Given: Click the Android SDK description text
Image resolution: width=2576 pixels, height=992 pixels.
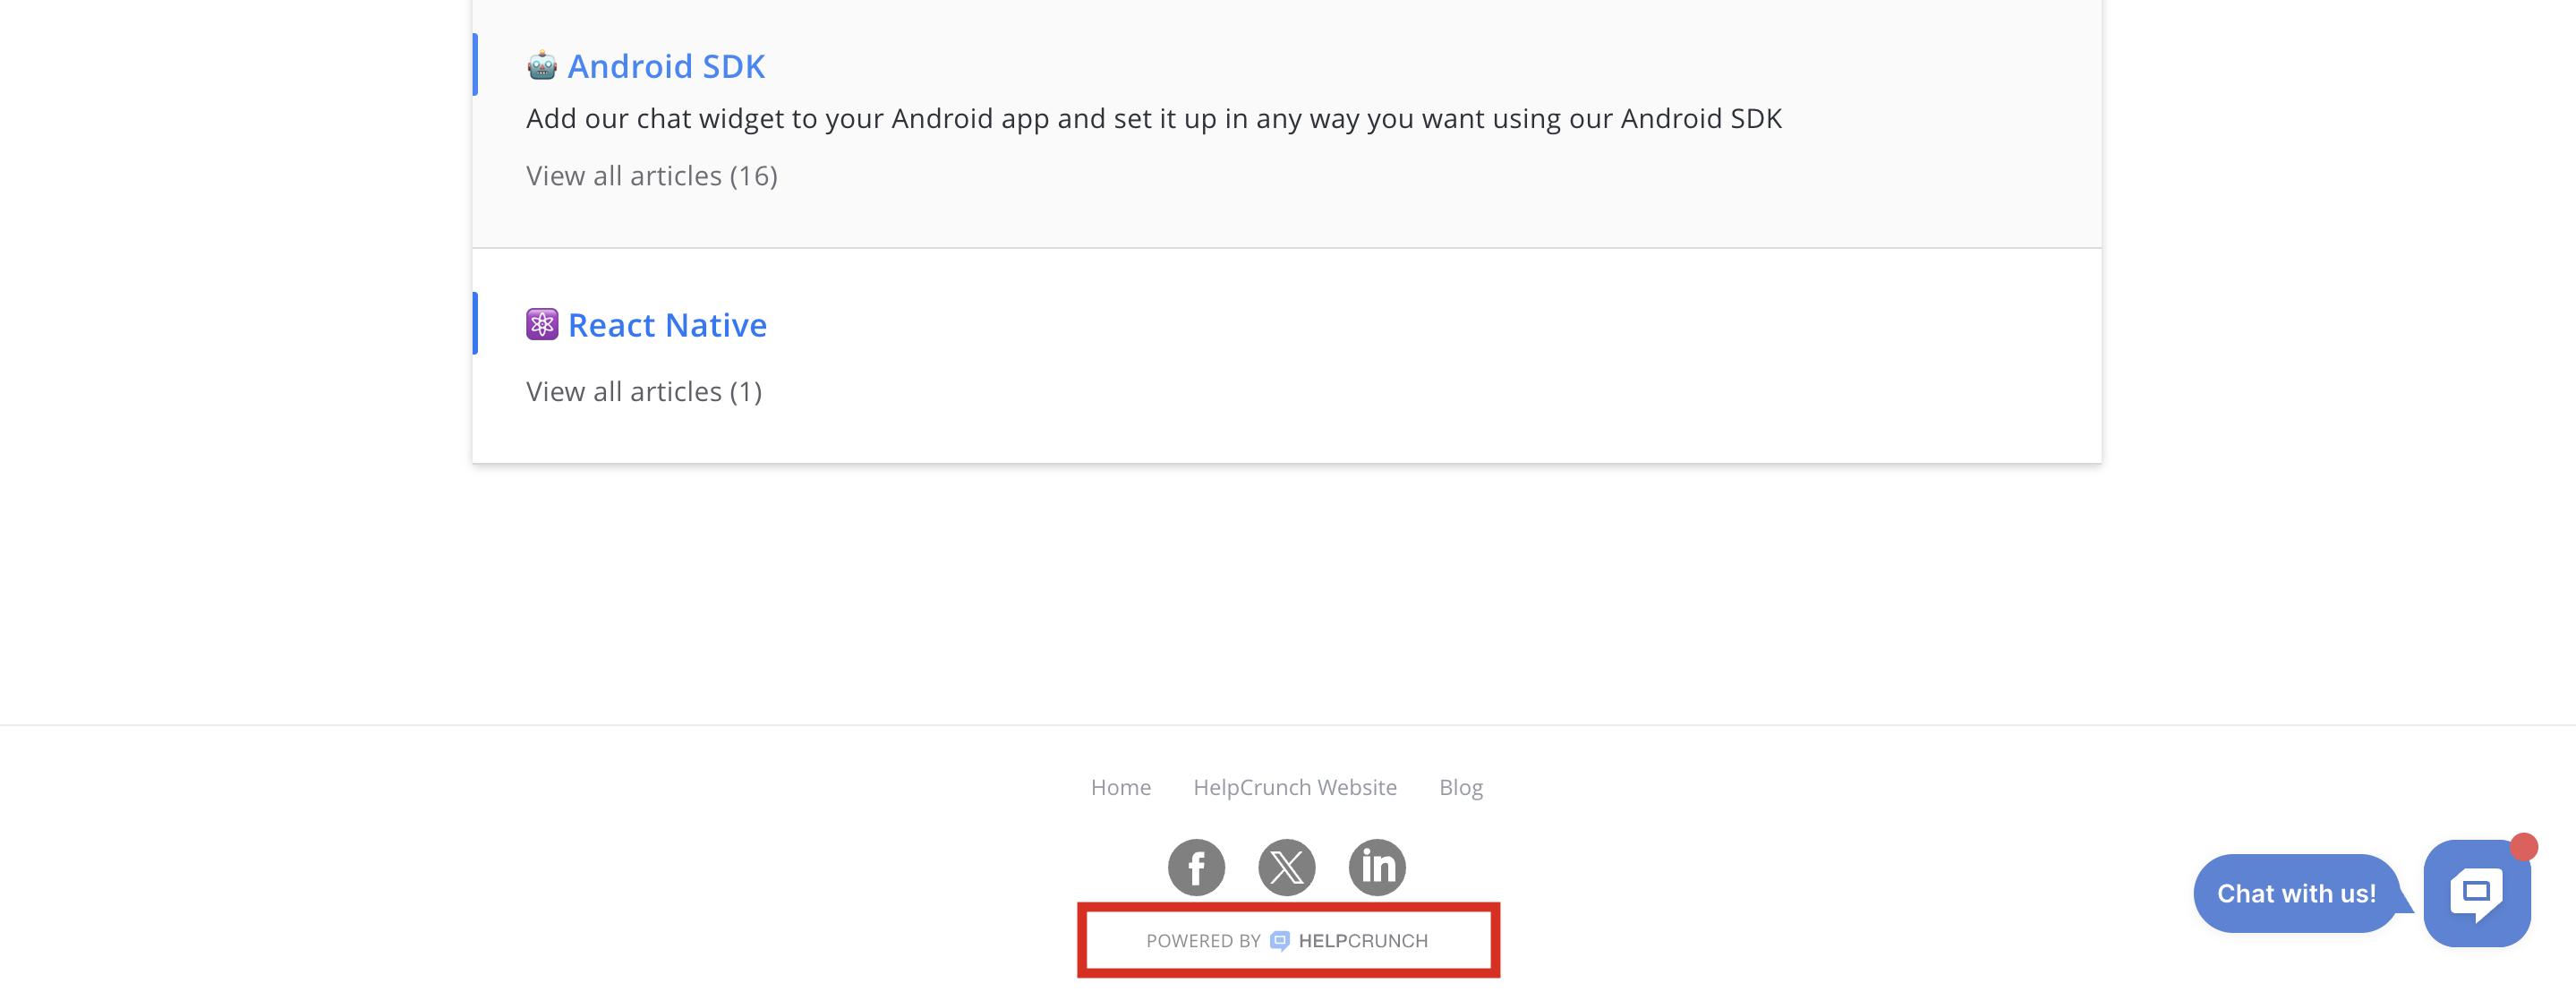Looking at the screenshot, I should click(1153, 119).
